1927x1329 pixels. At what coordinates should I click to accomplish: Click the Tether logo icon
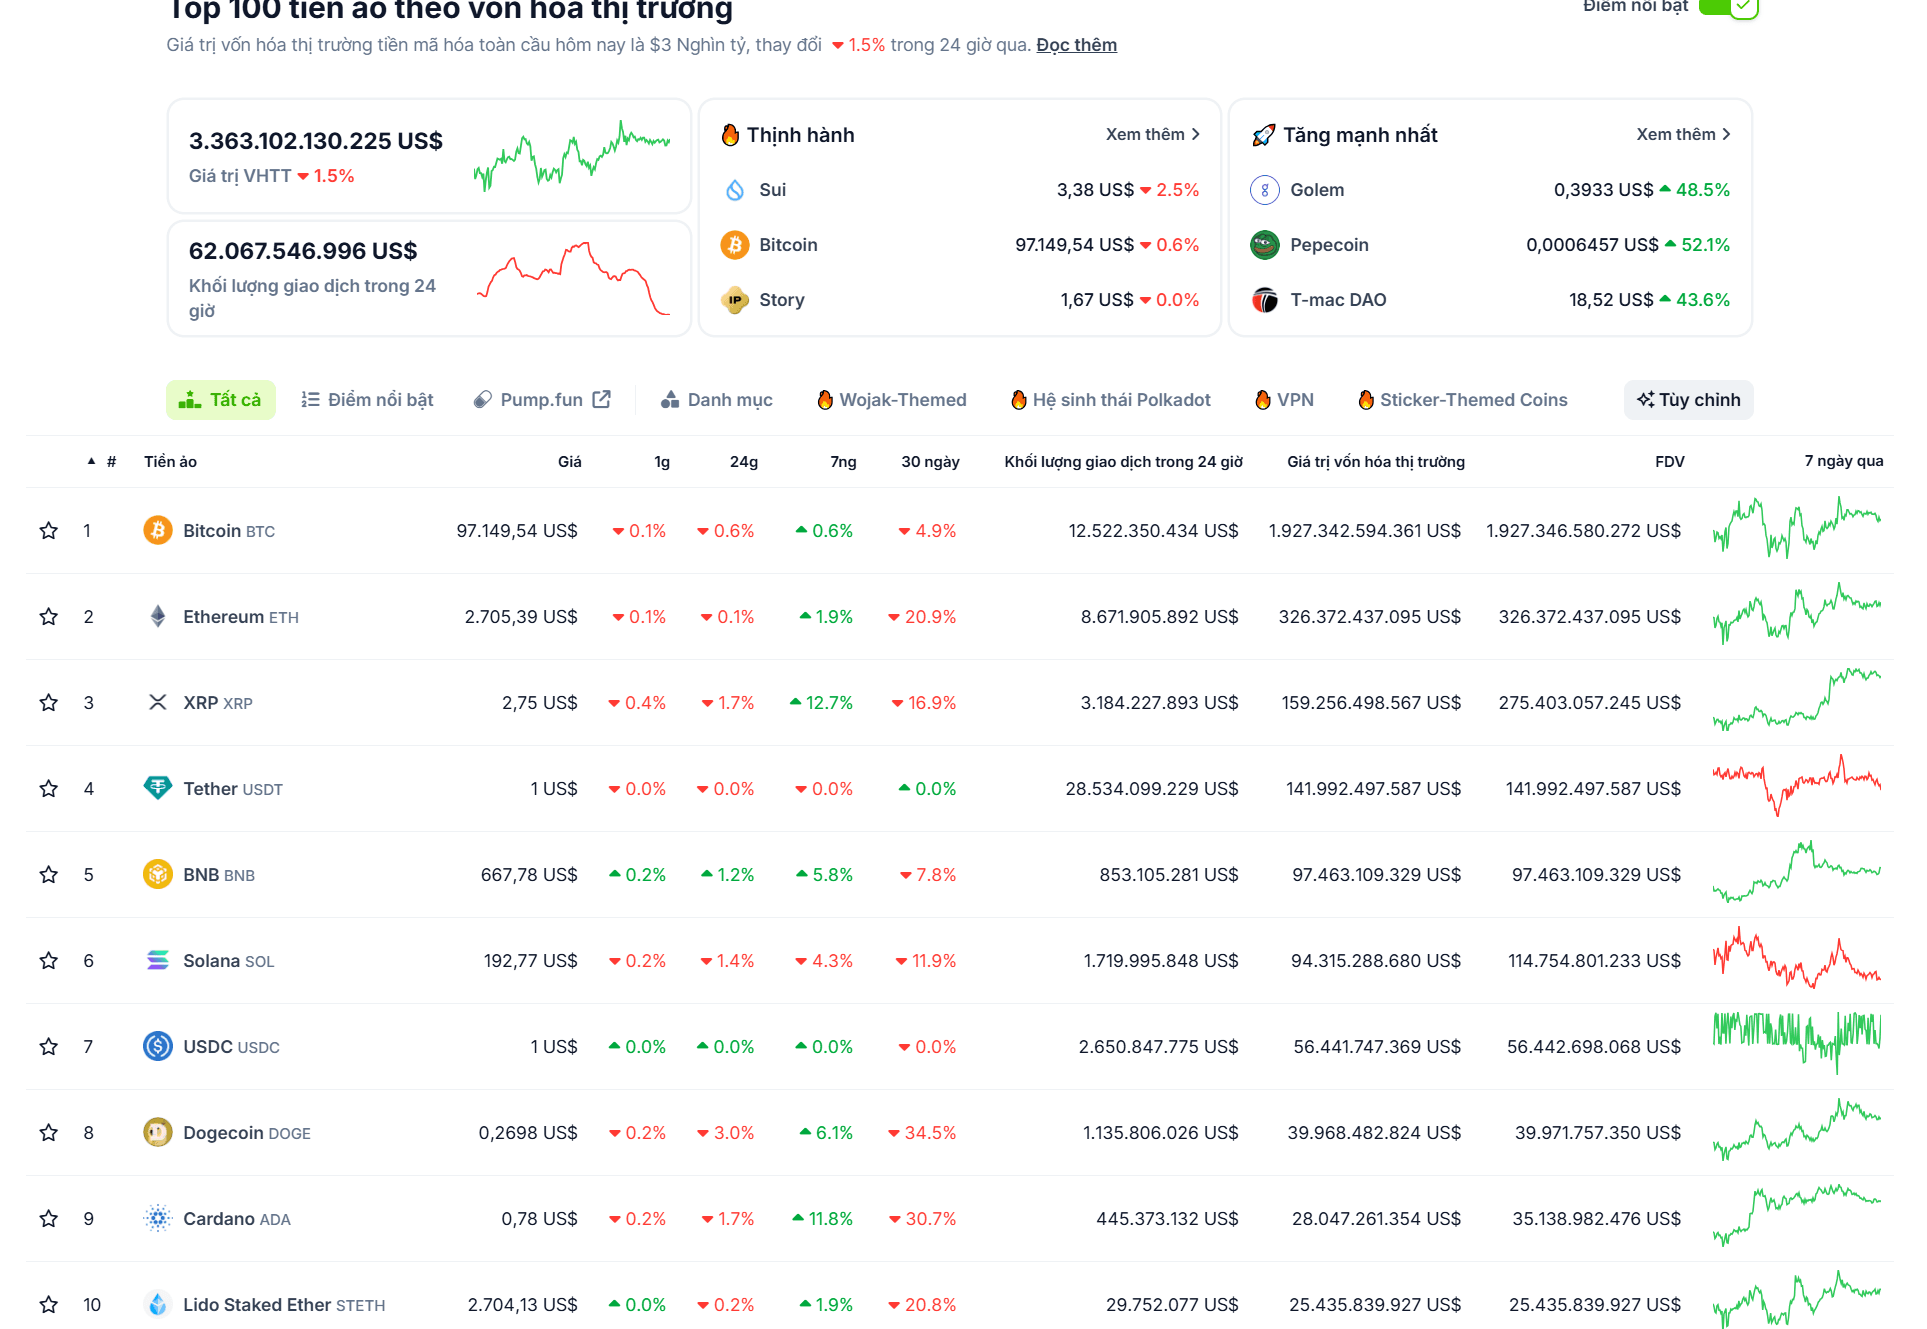coord(157,788)
